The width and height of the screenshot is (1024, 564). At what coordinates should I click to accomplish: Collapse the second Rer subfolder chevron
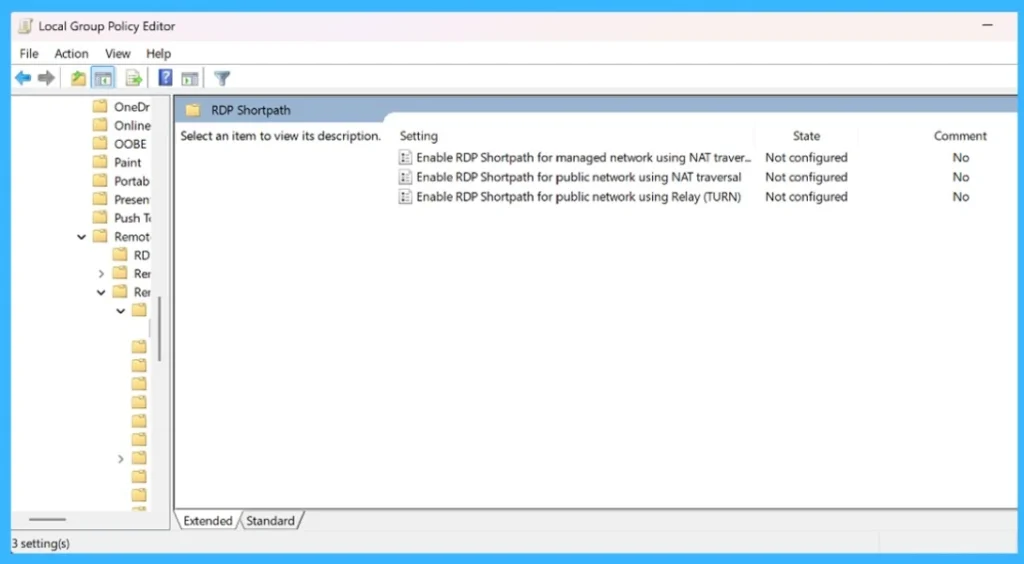[101, 292]
